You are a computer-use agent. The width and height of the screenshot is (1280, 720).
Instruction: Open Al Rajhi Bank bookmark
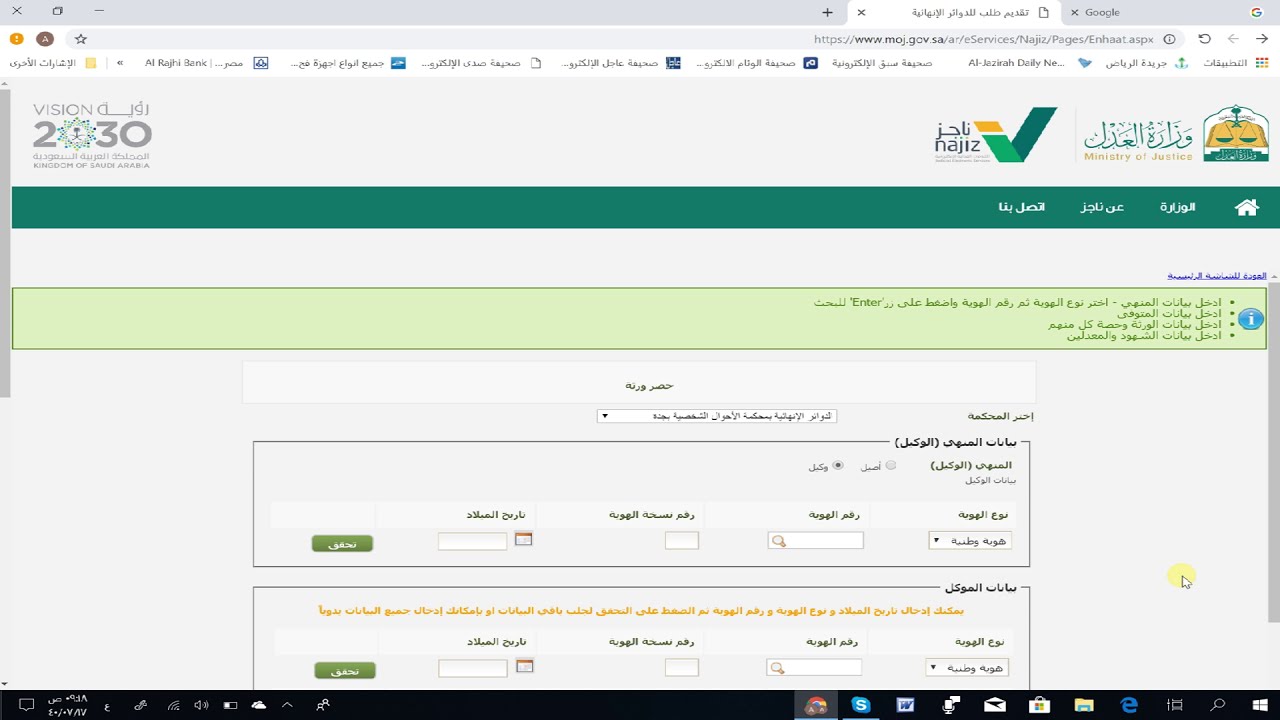click(x=207, y=63)
